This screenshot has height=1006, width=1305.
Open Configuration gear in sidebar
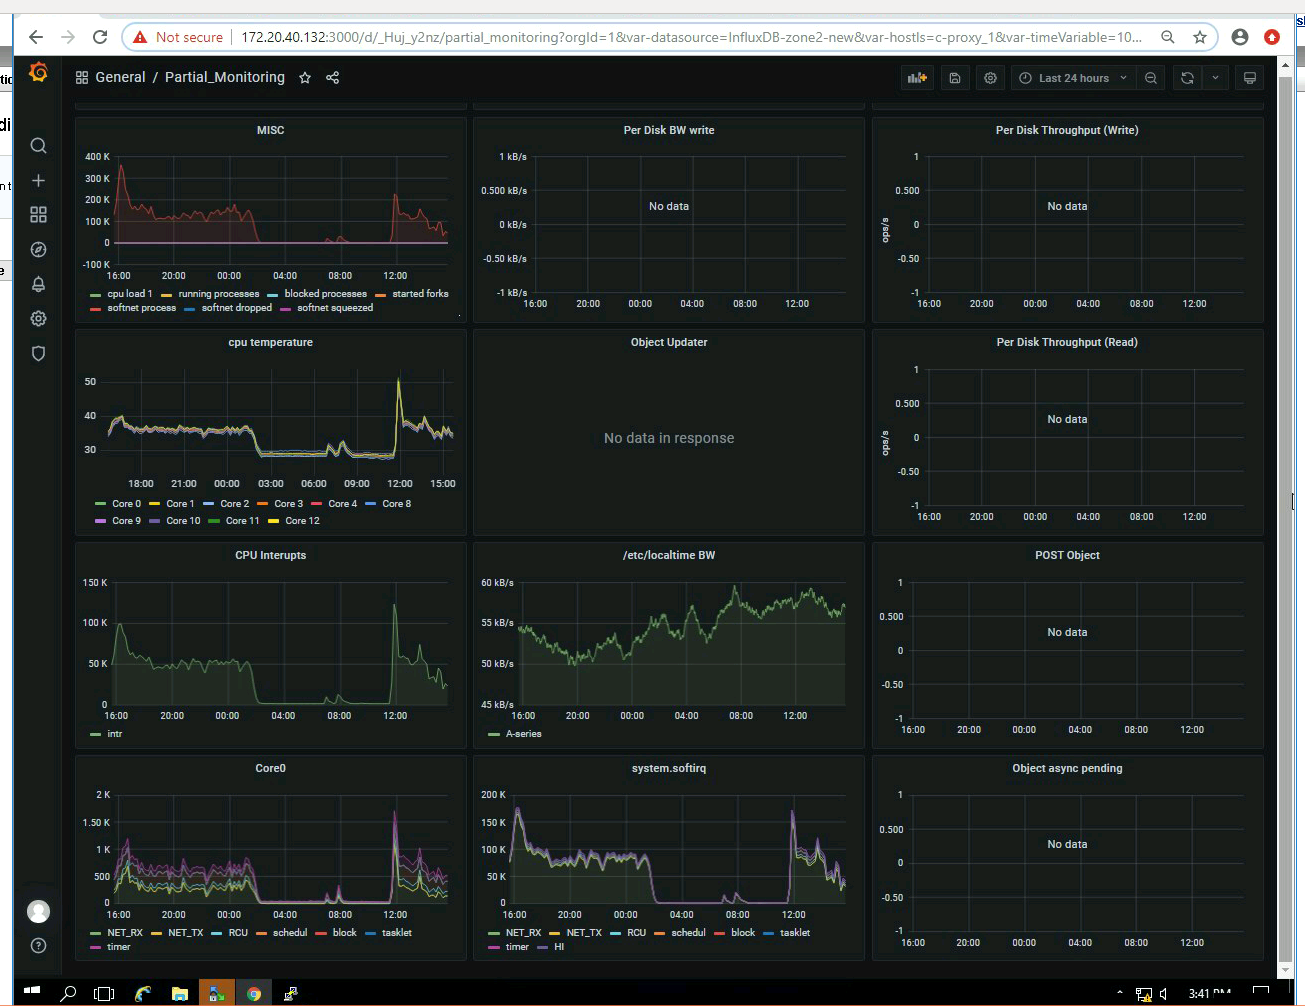pyautogui.click(x=38, y=319)
